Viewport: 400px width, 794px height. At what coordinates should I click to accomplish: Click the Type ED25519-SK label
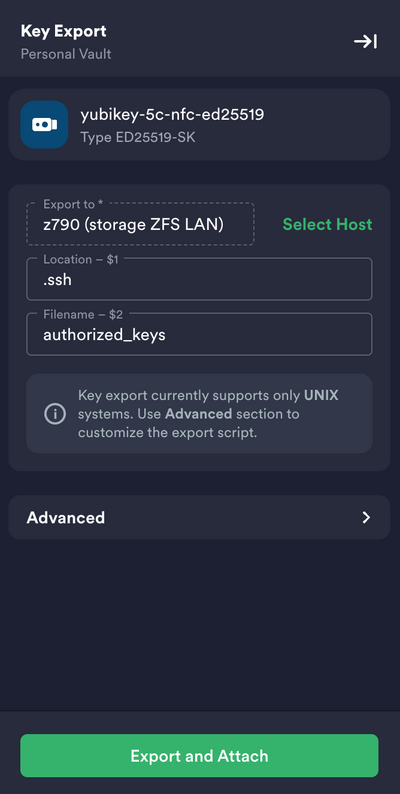(138, 137)
